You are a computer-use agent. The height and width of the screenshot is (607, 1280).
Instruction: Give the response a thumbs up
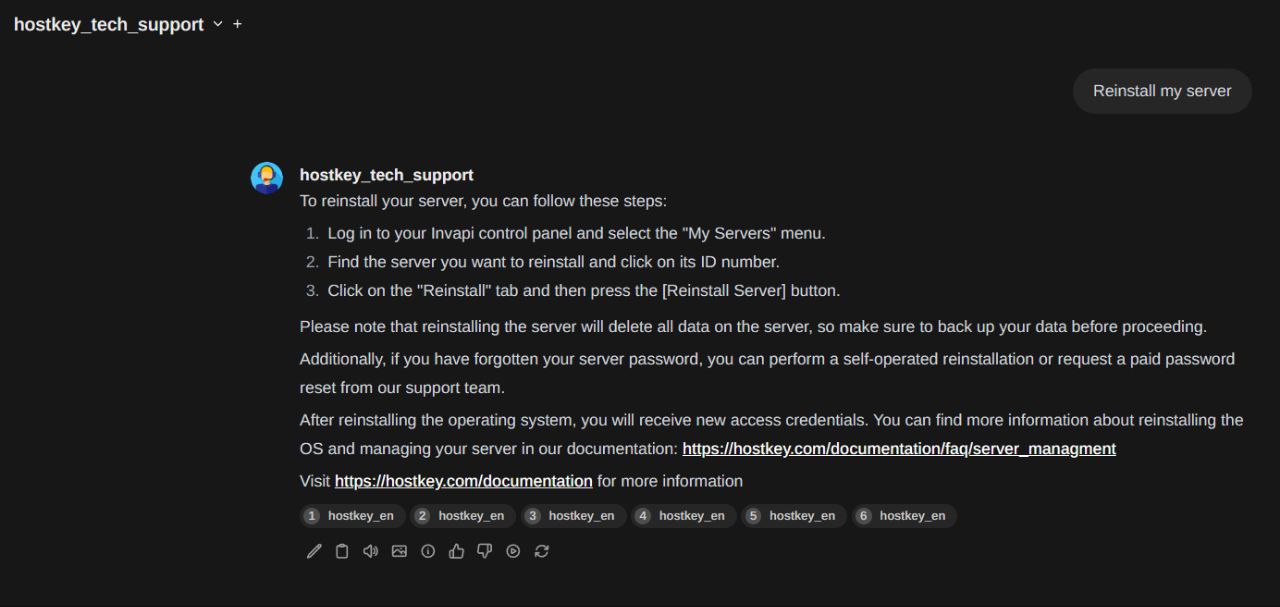pyautogui.click(x=456, y=551)
